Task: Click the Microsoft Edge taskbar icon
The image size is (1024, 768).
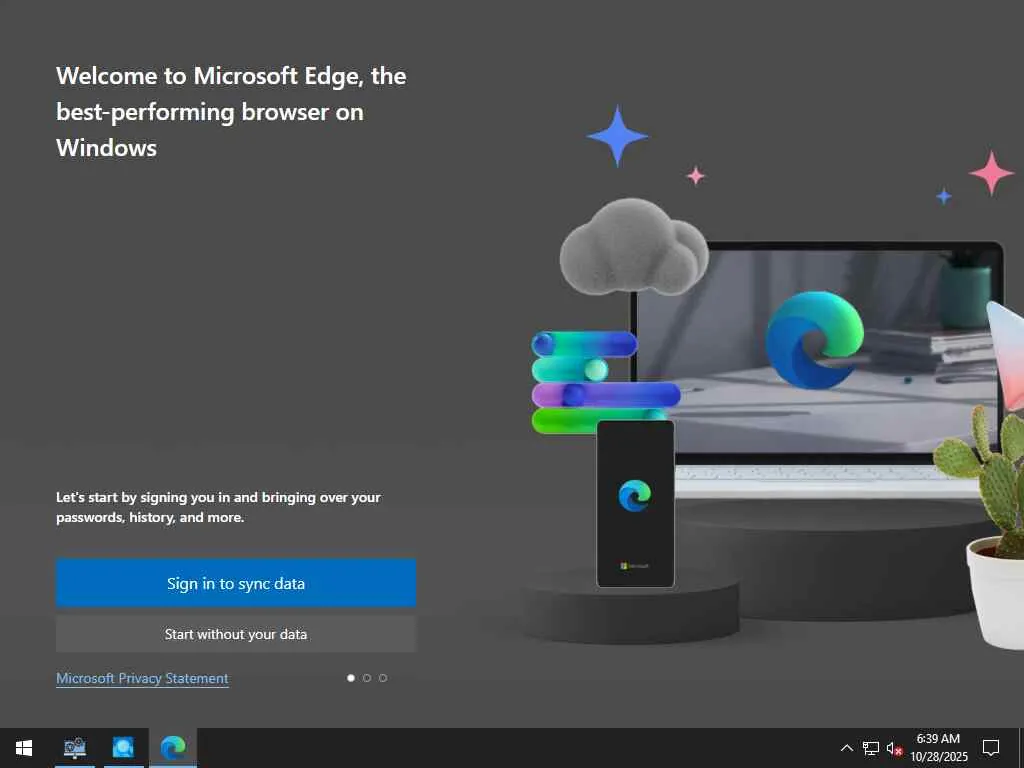Action: click(x=173, y=748)
